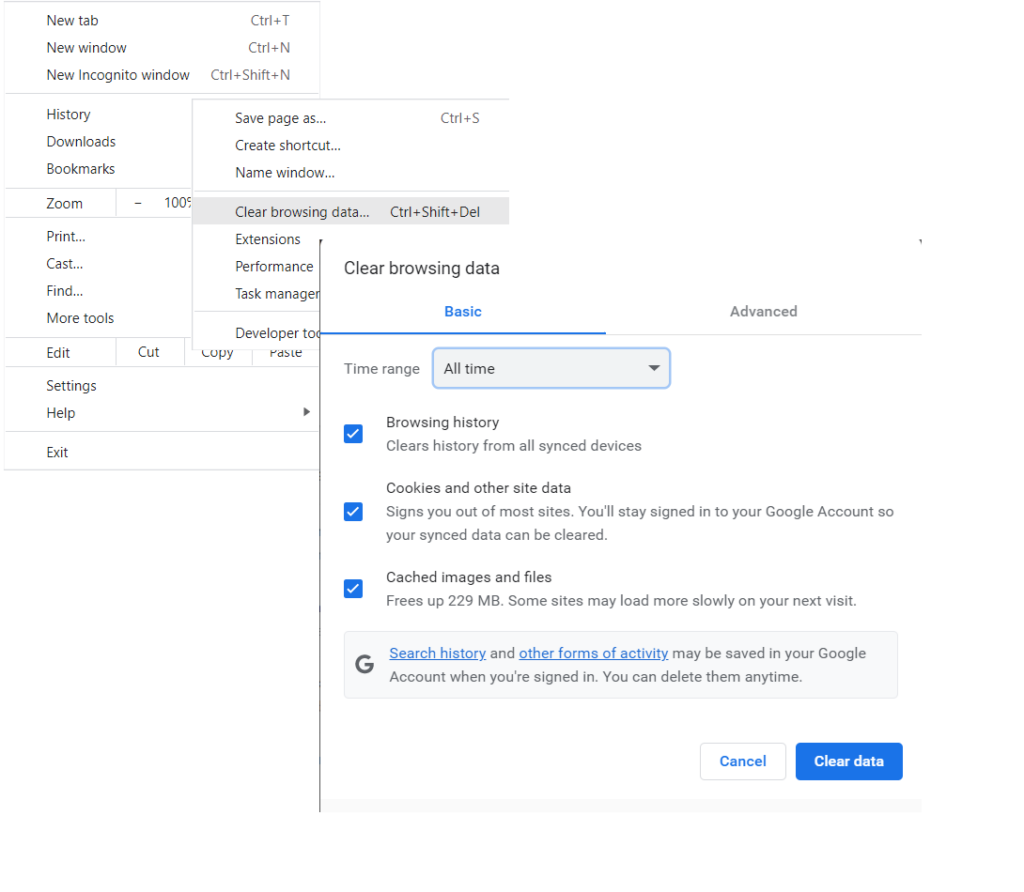Decrease page zoom with minus button

[137, 202]
